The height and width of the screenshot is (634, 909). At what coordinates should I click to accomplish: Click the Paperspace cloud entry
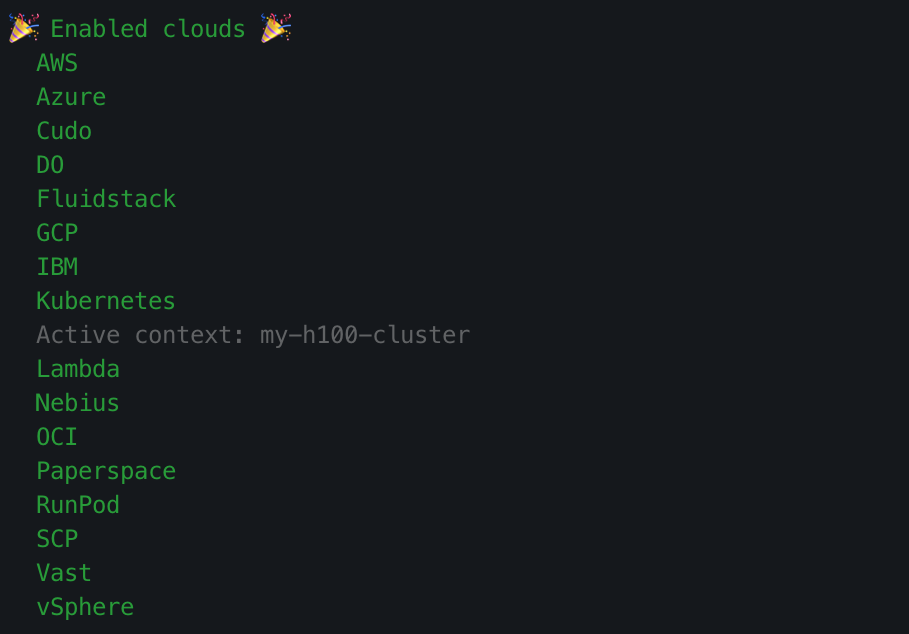click(x=106, y=471)
